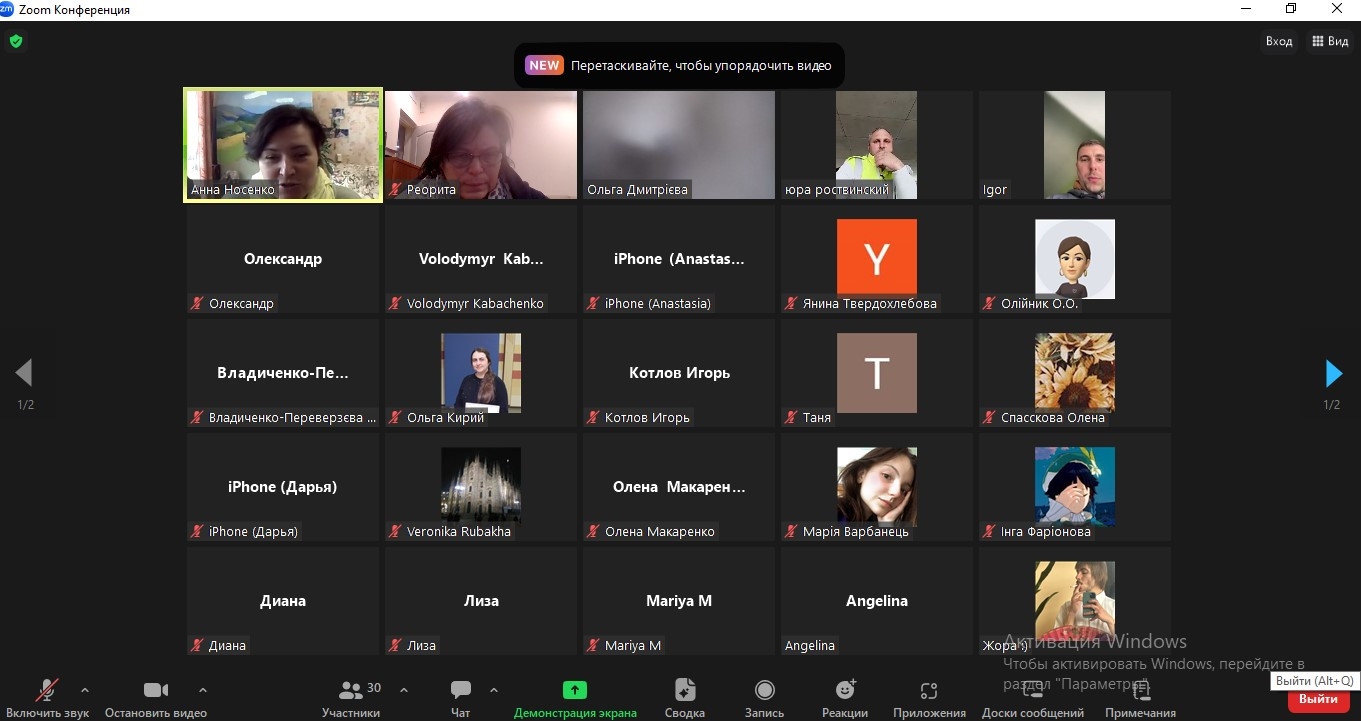
Task: Click the green encryption shield icon
Action: [16, 42]
